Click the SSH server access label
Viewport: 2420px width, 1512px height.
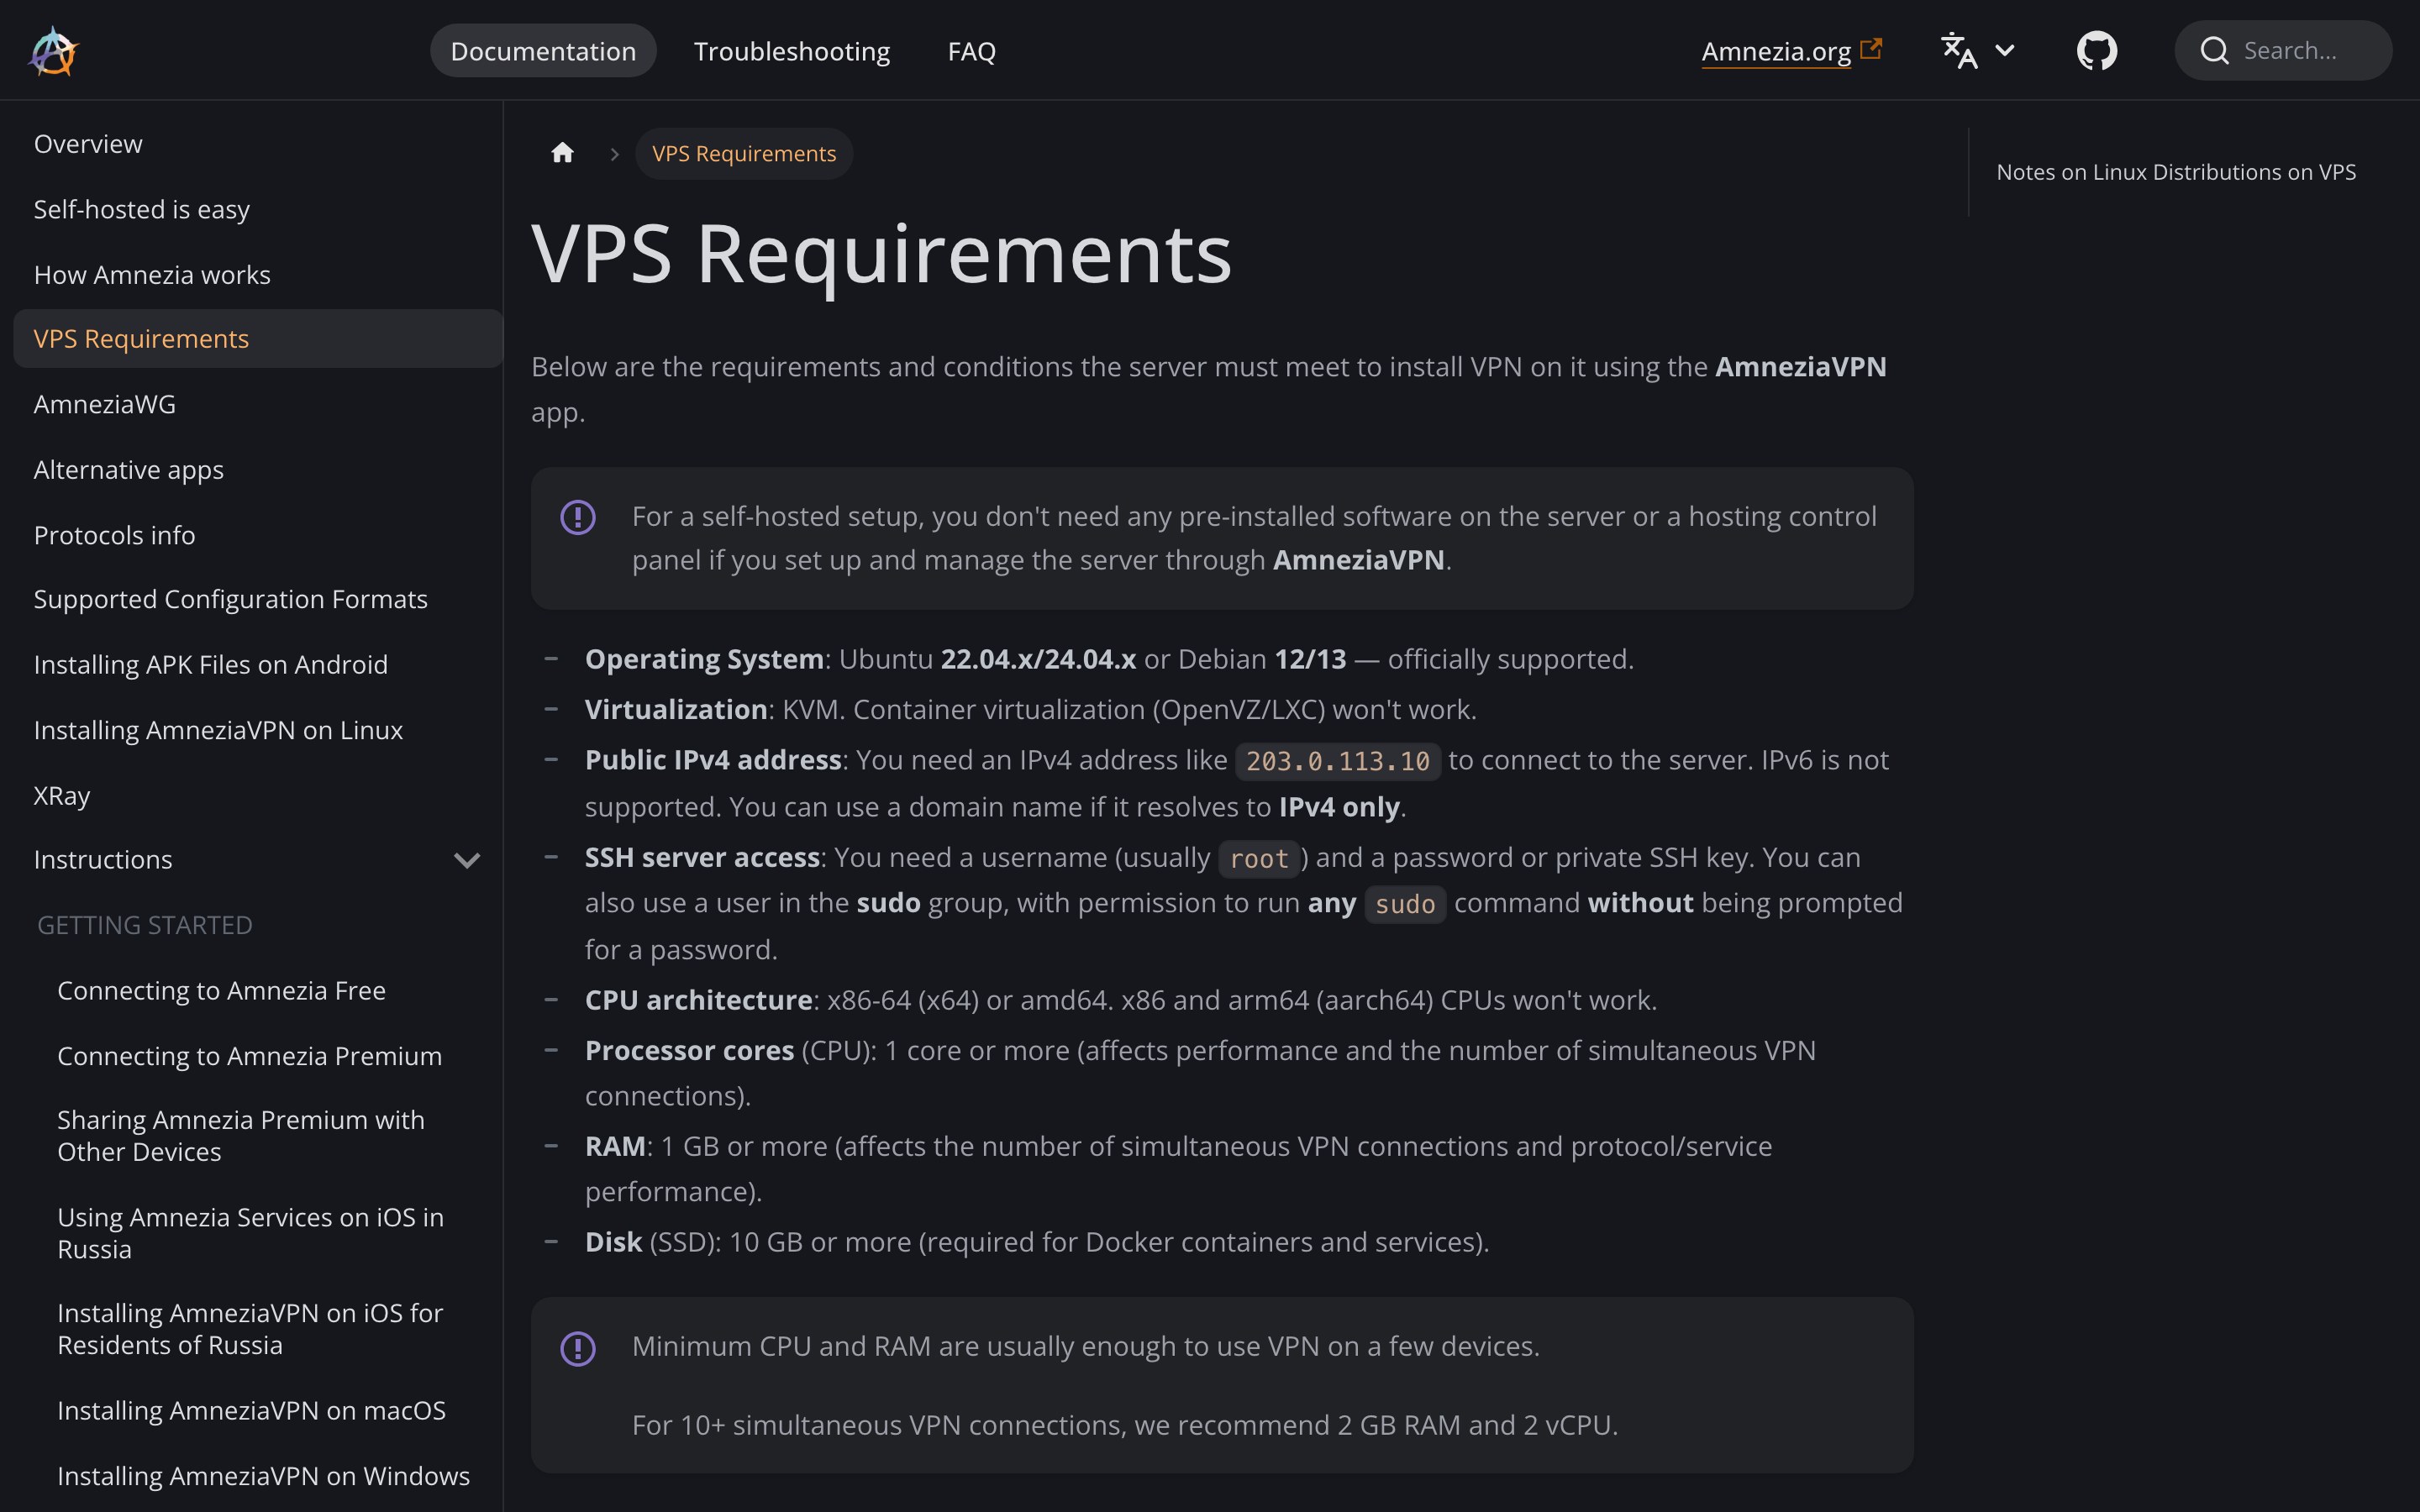tap(702, 858)
